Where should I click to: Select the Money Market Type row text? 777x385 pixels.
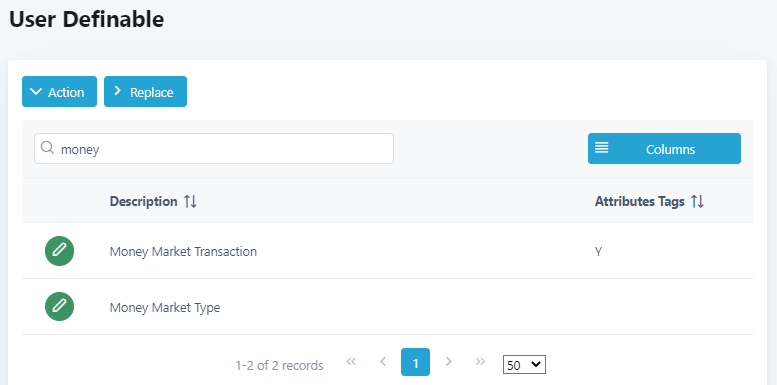165,308
